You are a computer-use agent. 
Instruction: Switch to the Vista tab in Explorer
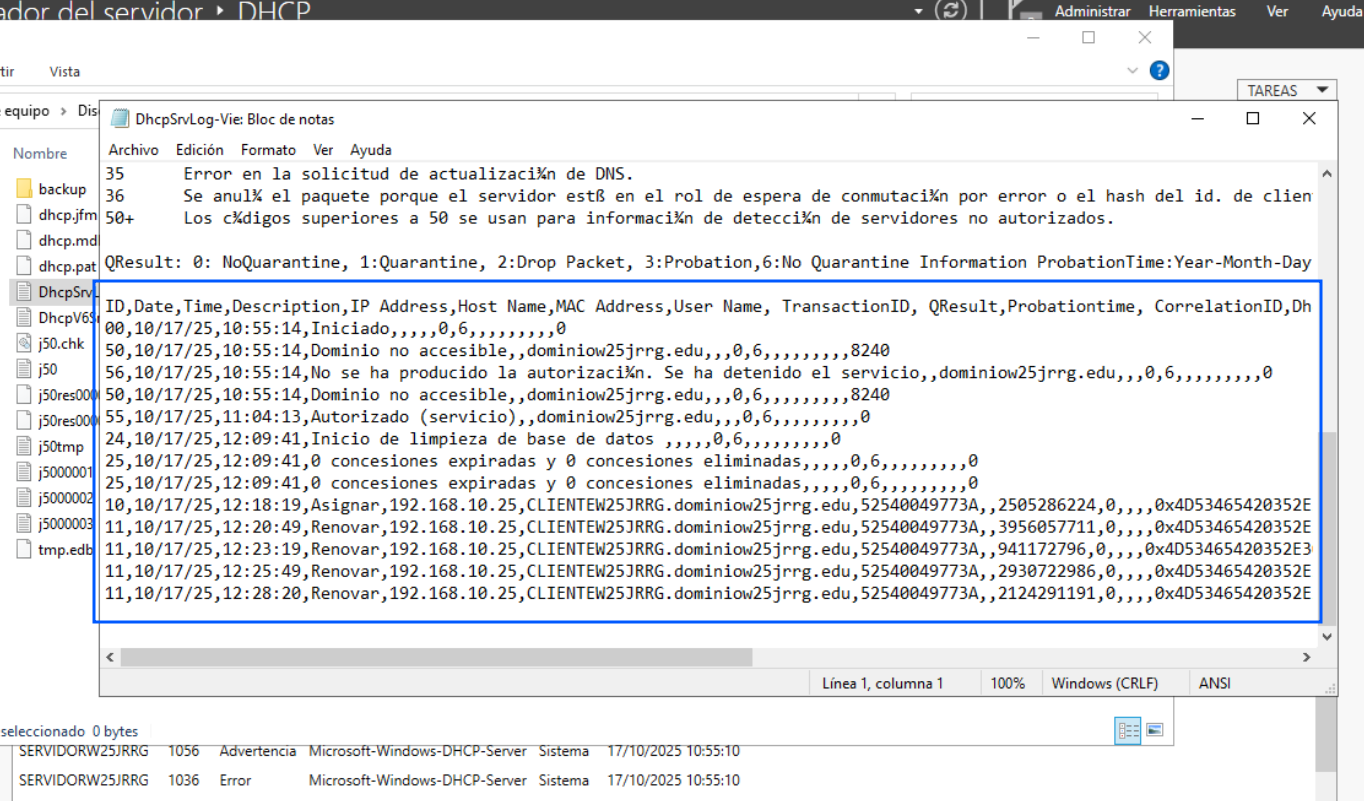[65, 71]
